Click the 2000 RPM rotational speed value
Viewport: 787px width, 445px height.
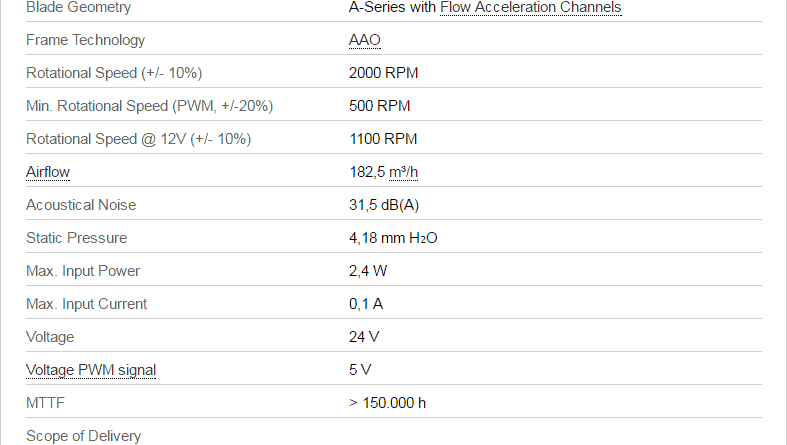click(x=383, y=73)
